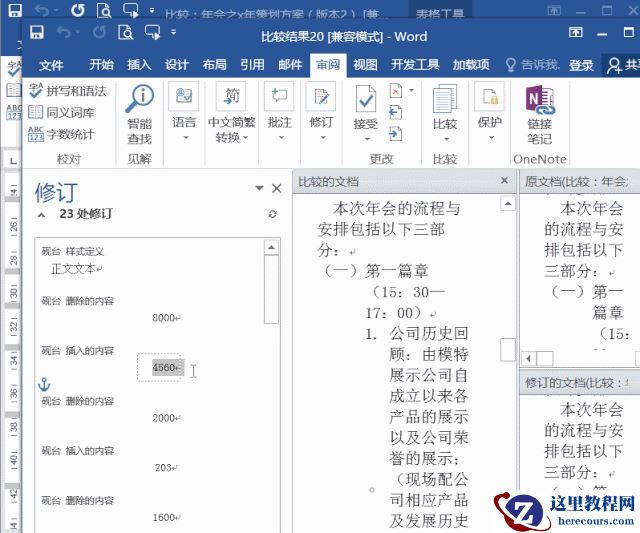The width and height of the screenshot is (640, 533).
Task: Click the 共享 share button
Action: (623, 65)
